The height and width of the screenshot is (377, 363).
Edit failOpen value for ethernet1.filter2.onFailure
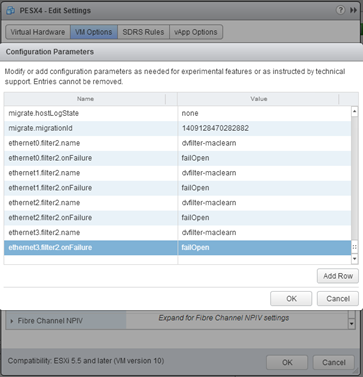pyautogui.click(x=264, y=188)
